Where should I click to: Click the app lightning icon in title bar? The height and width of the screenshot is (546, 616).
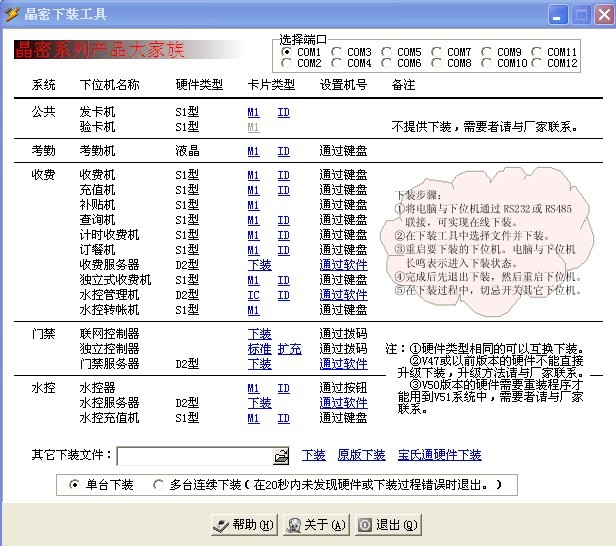point(12,14)
